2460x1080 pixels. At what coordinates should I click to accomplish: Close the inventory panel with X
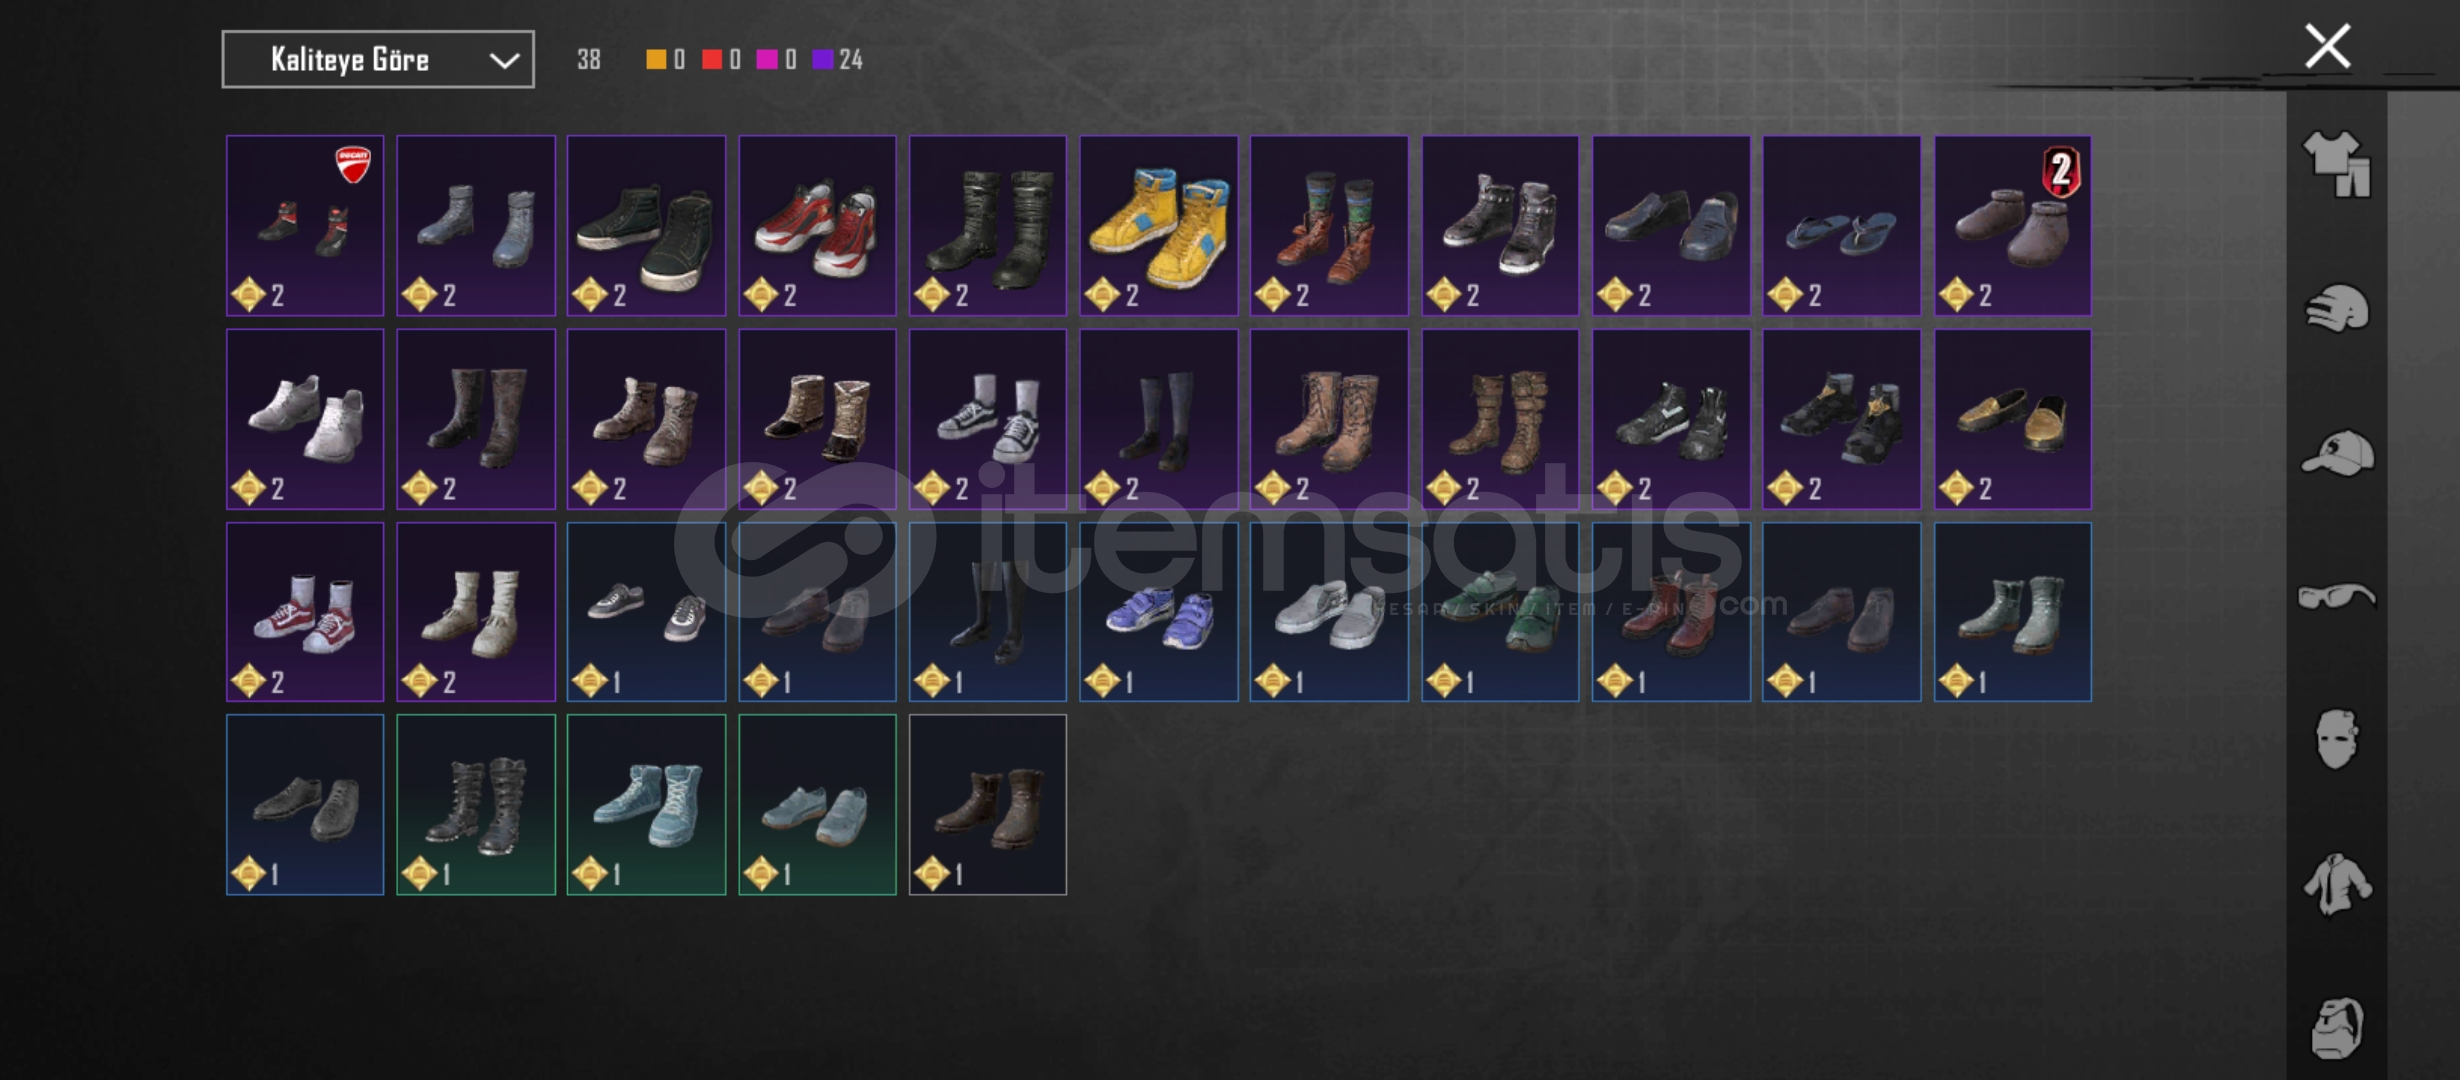pos(2328,47)
